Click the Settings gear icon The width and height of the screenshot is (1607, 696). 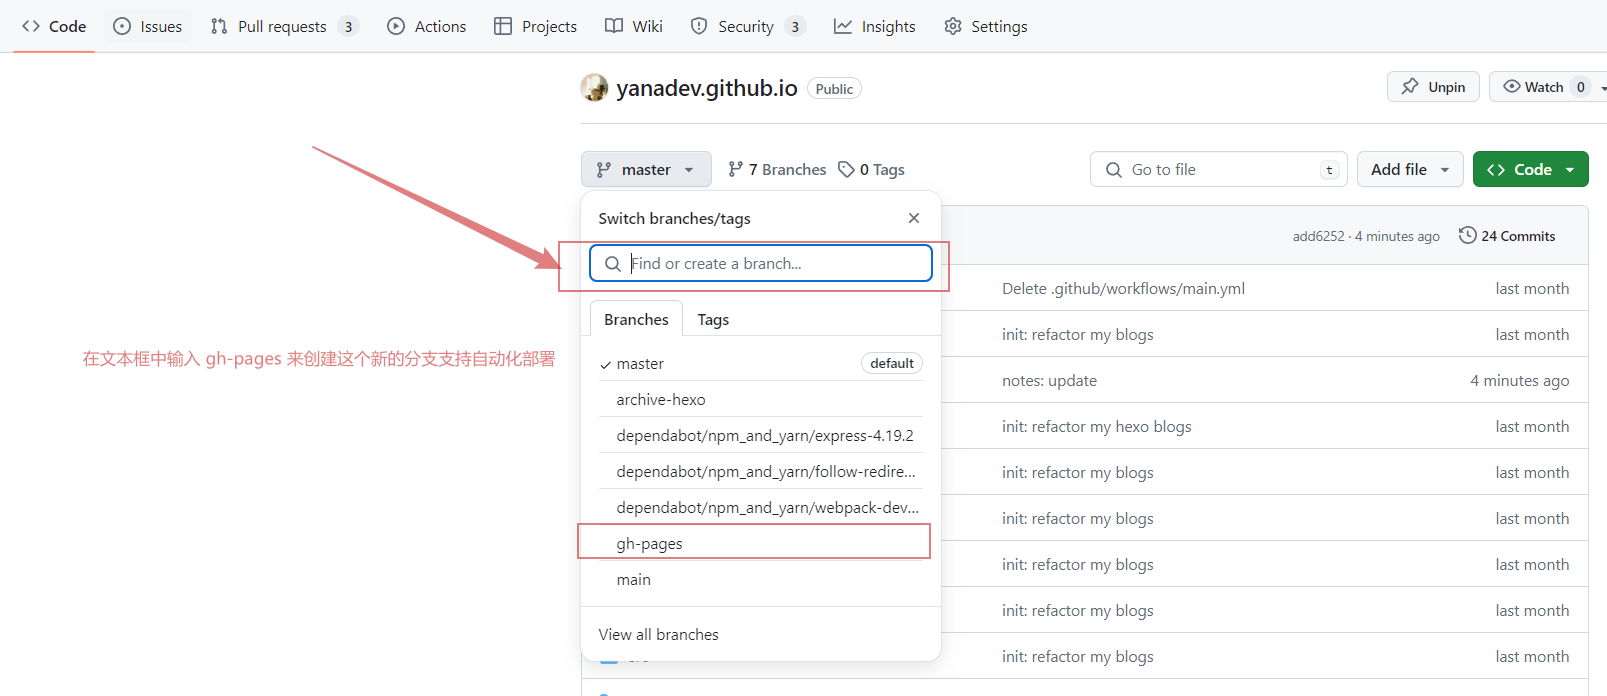tap(953, 26)
